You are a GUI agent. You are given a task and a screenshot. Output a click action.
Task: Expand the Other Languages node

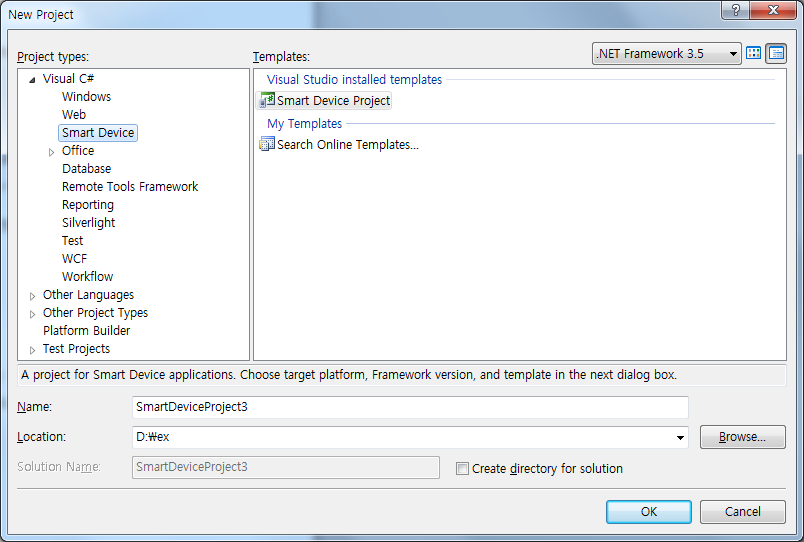click(x=33, y=295)
